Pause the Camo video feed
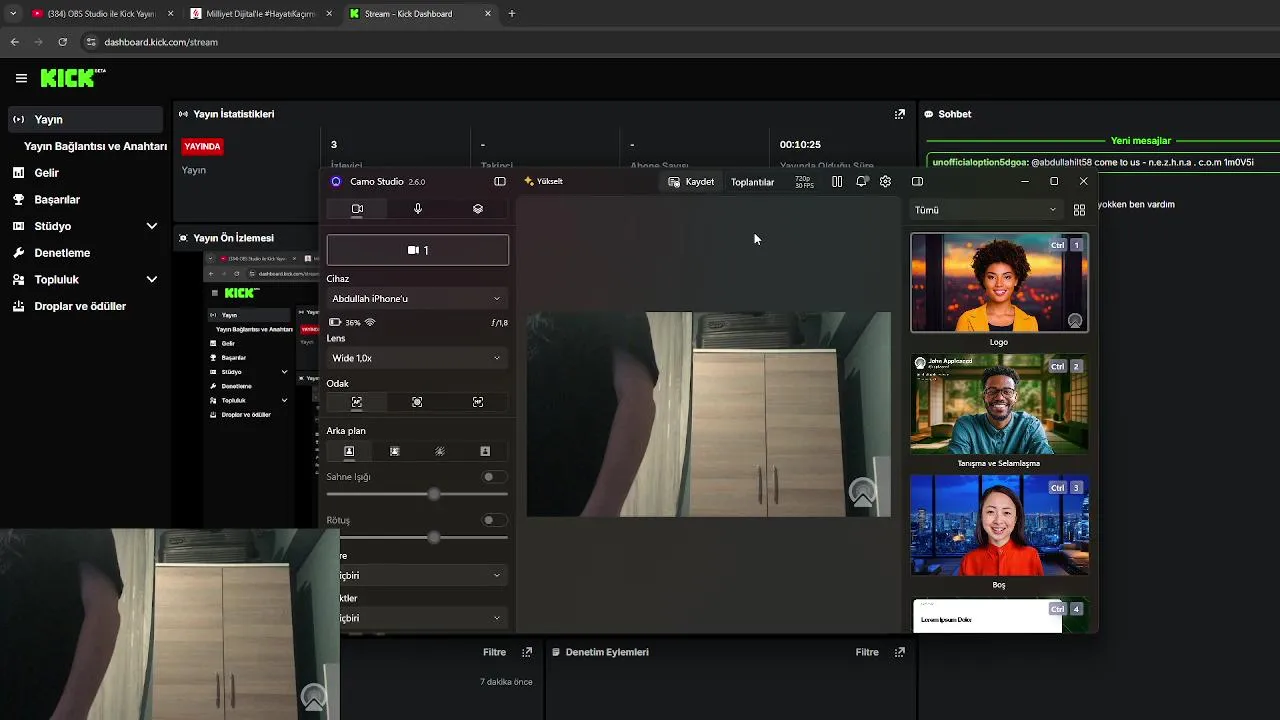The height and width of the screenshot is (720, 1280). [837, 182]
